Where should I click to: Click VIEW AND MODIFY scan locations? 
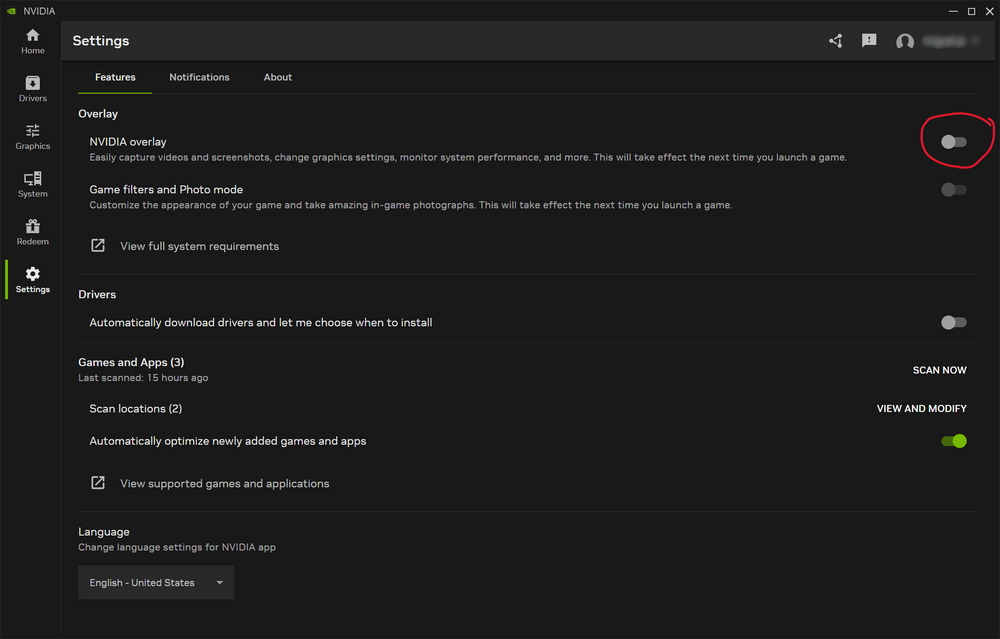click(x=921, y=409)
